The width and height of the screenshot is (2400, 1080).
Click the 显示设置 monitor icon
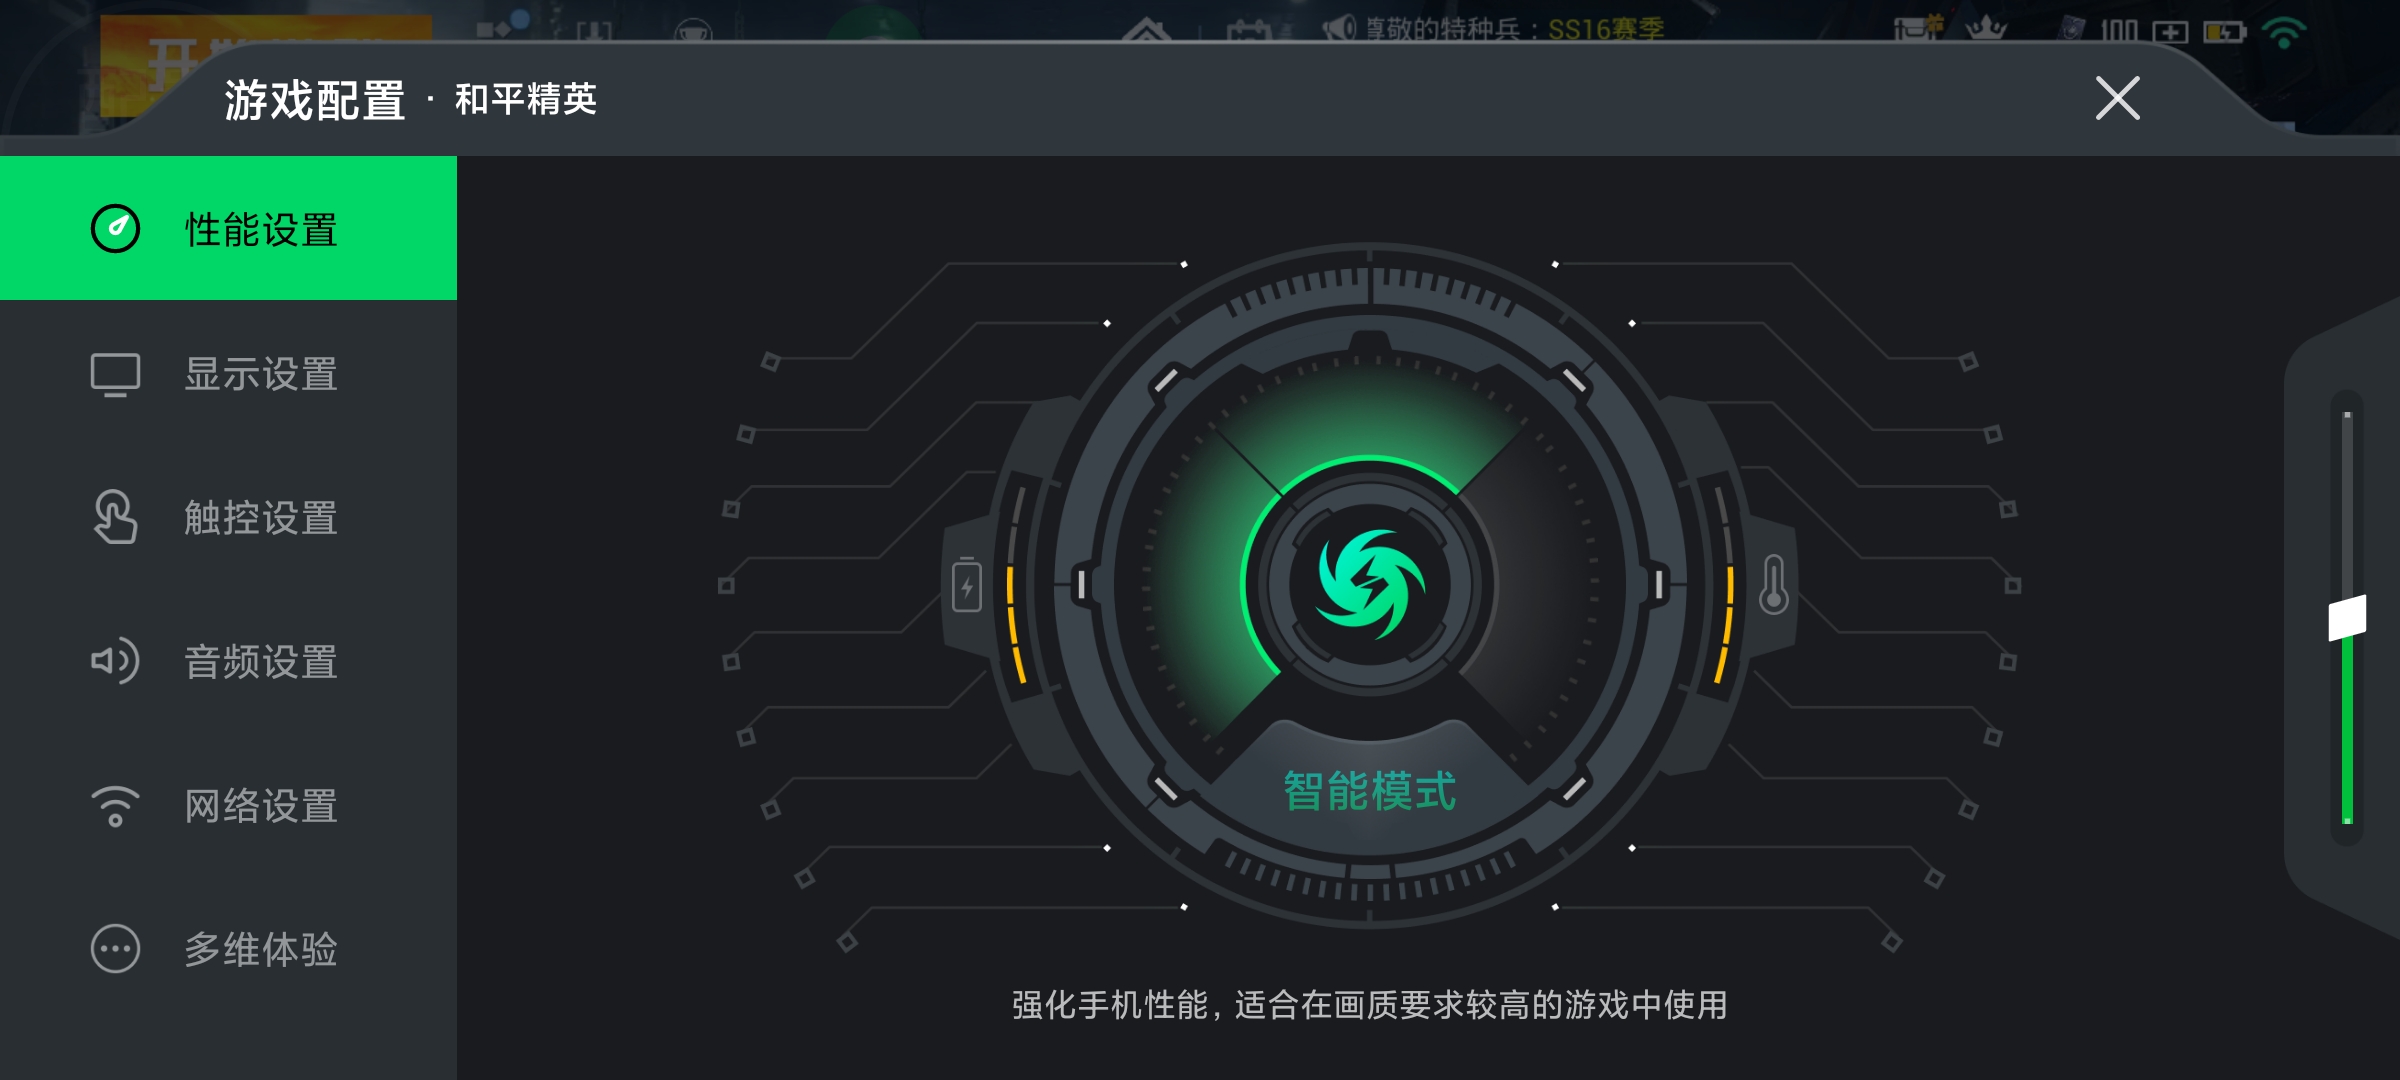115,375
